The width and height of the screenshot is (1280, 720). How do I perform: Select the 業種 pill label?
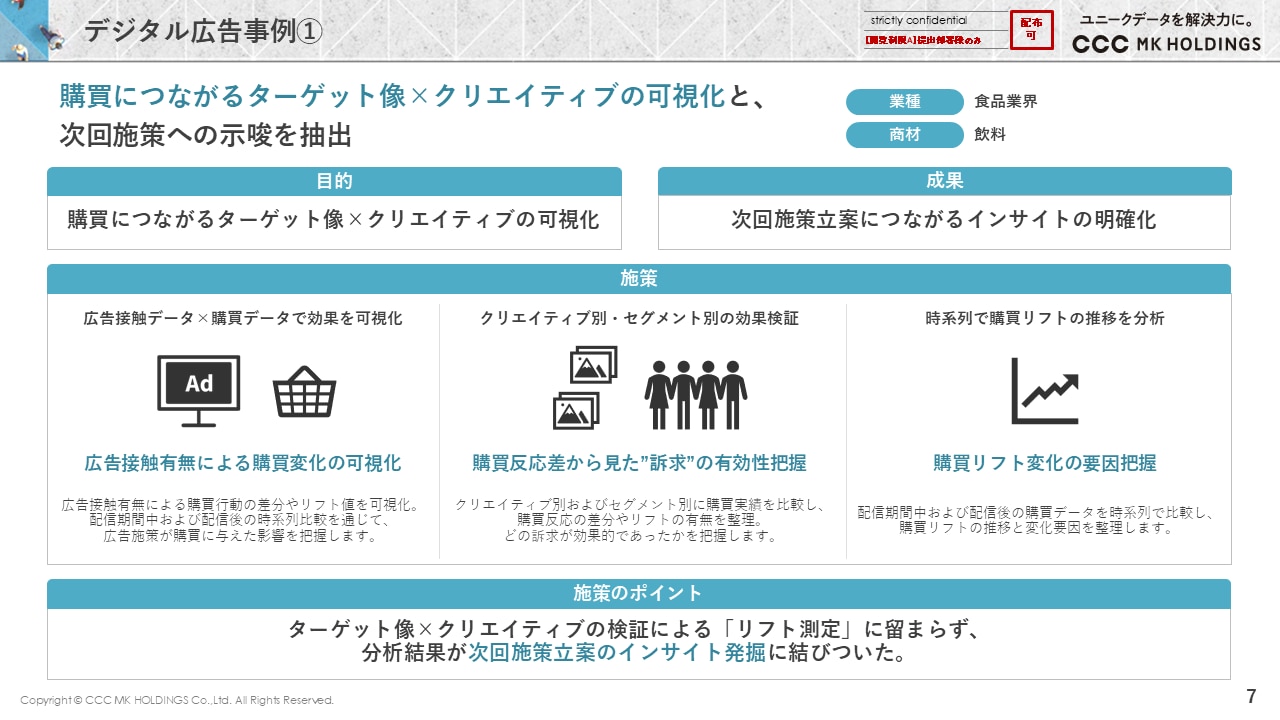[904, 102]
